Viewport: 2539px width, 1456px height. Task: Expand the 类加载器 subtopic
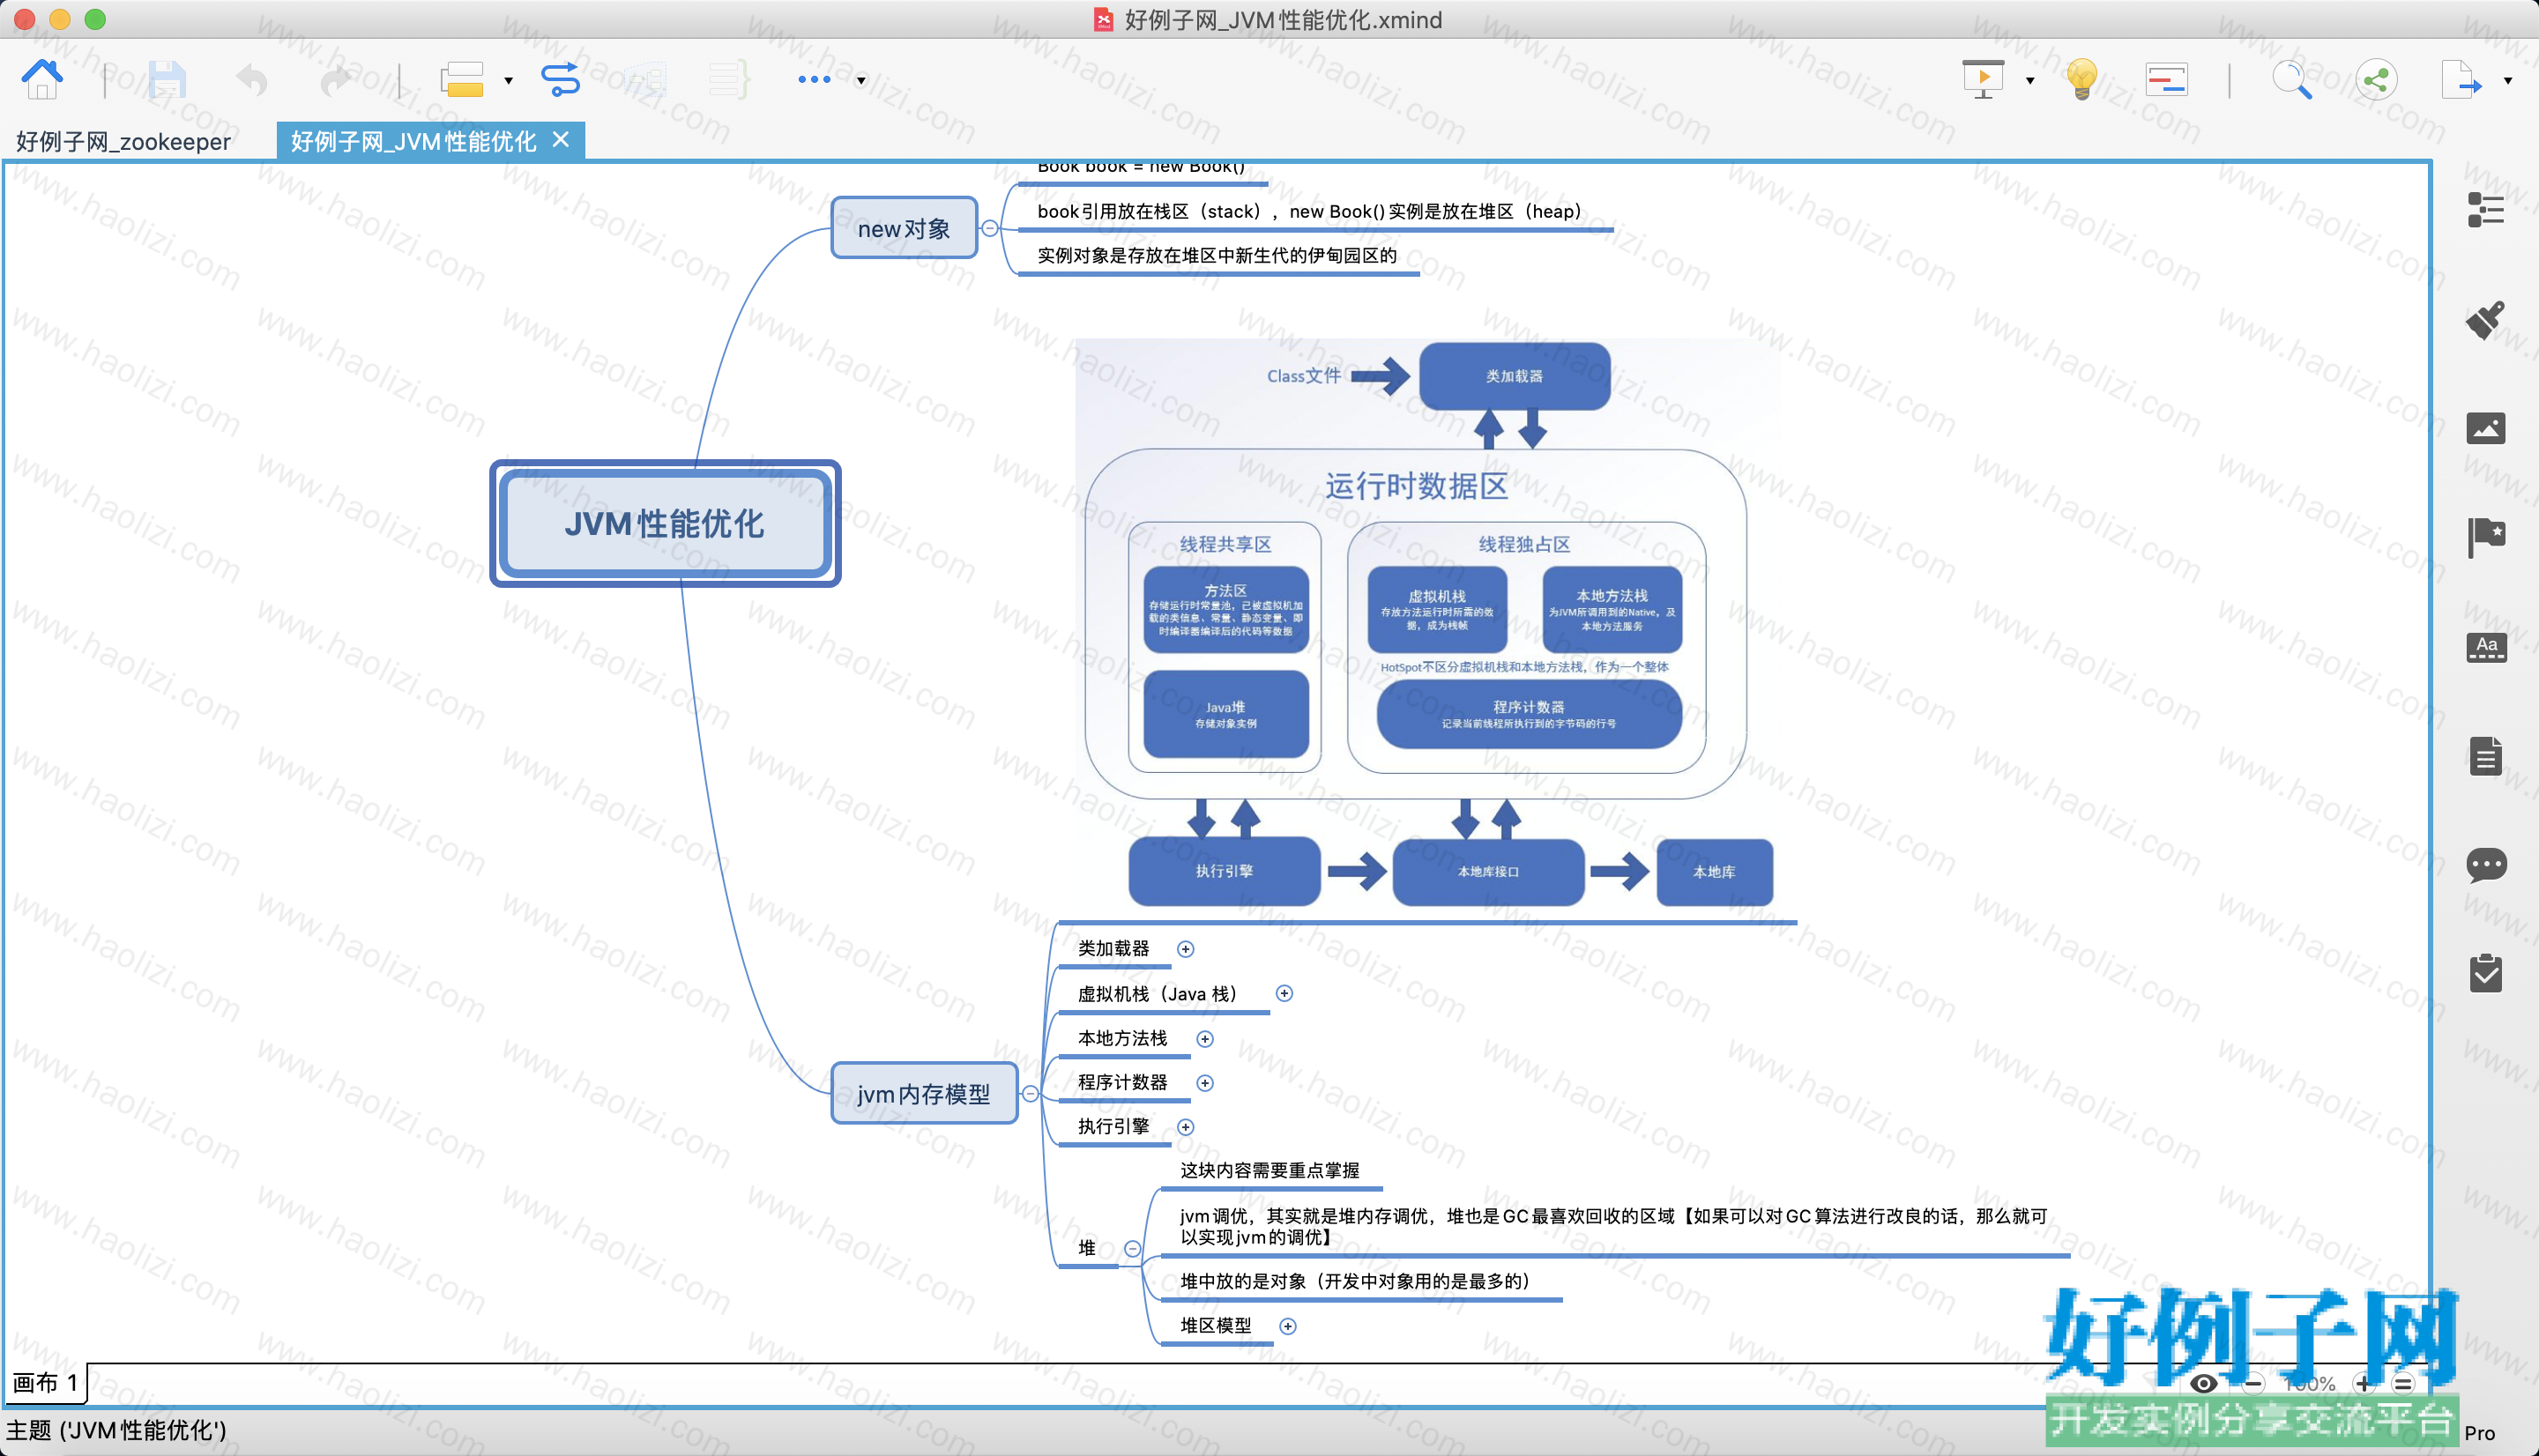(1186, 949)
